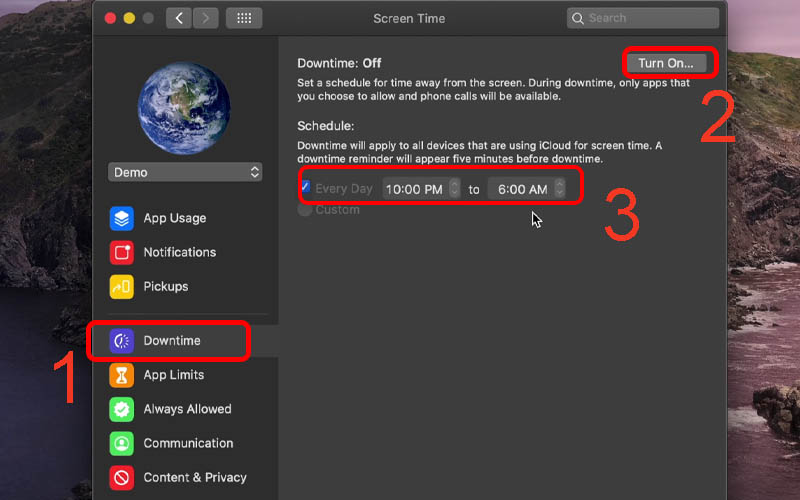Open Communication label in sidebar
Screen dimensions: 800x500
pos(188,443)
